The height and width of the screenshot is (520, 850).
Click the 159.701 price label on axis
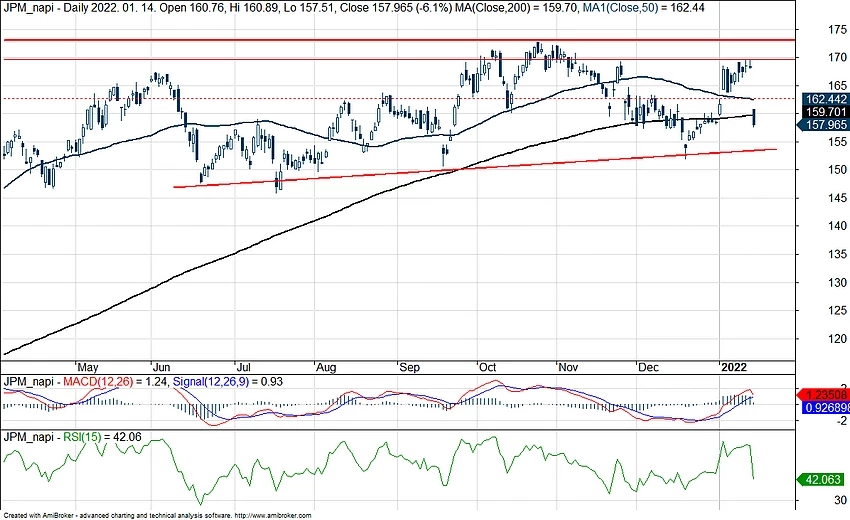click(x=826, y=112)
